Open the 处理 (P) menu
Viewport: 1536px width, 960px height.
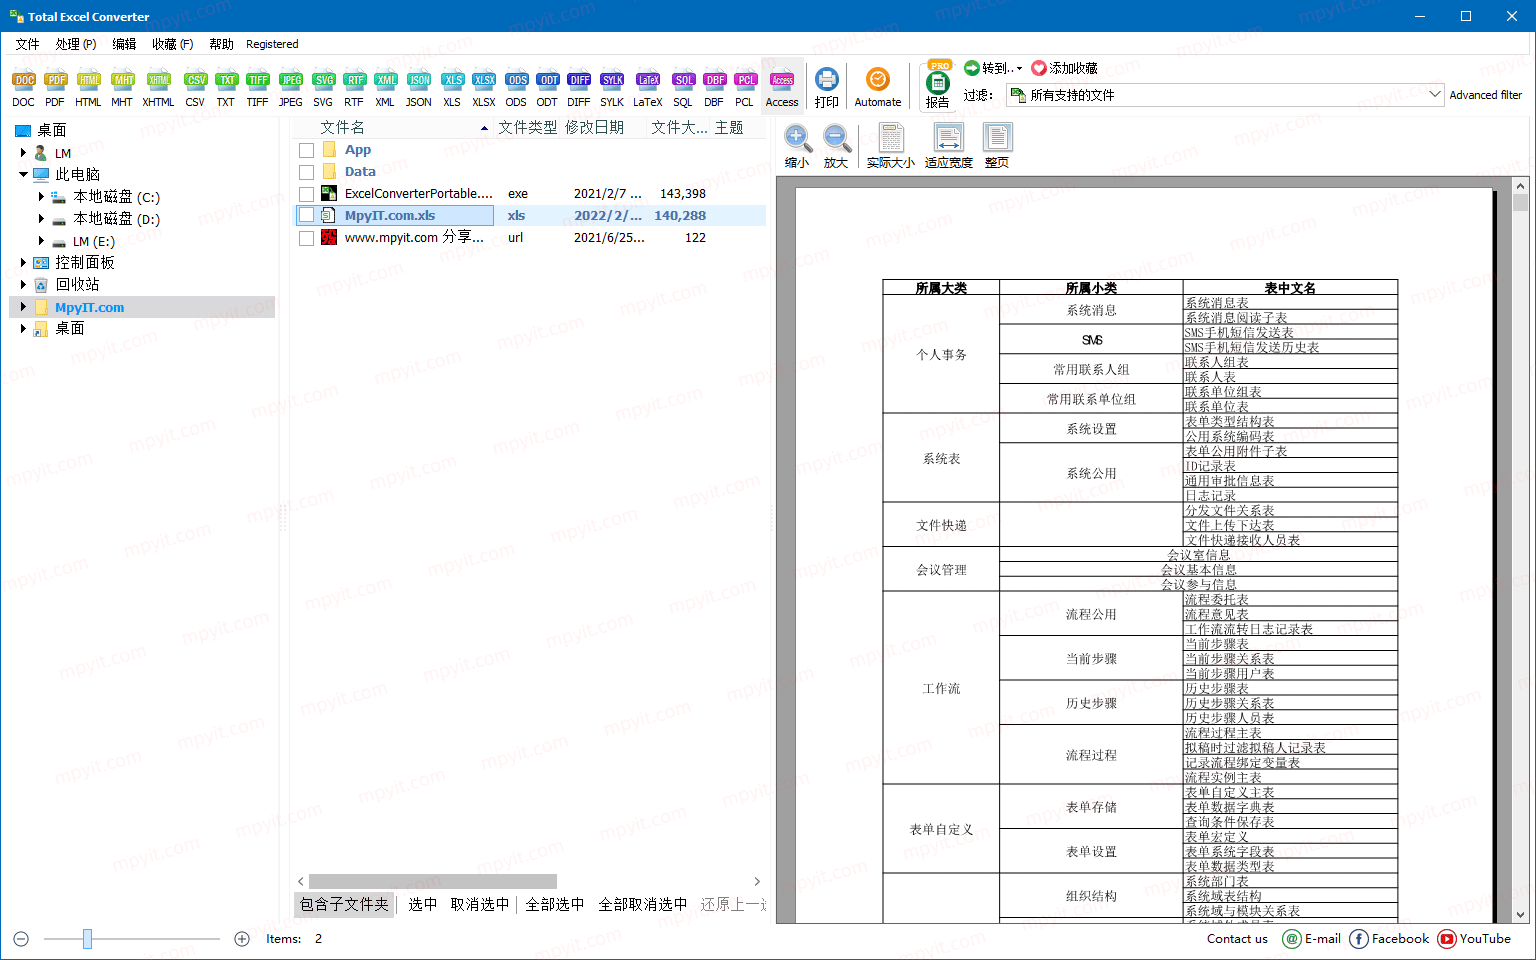click(76, 44)
